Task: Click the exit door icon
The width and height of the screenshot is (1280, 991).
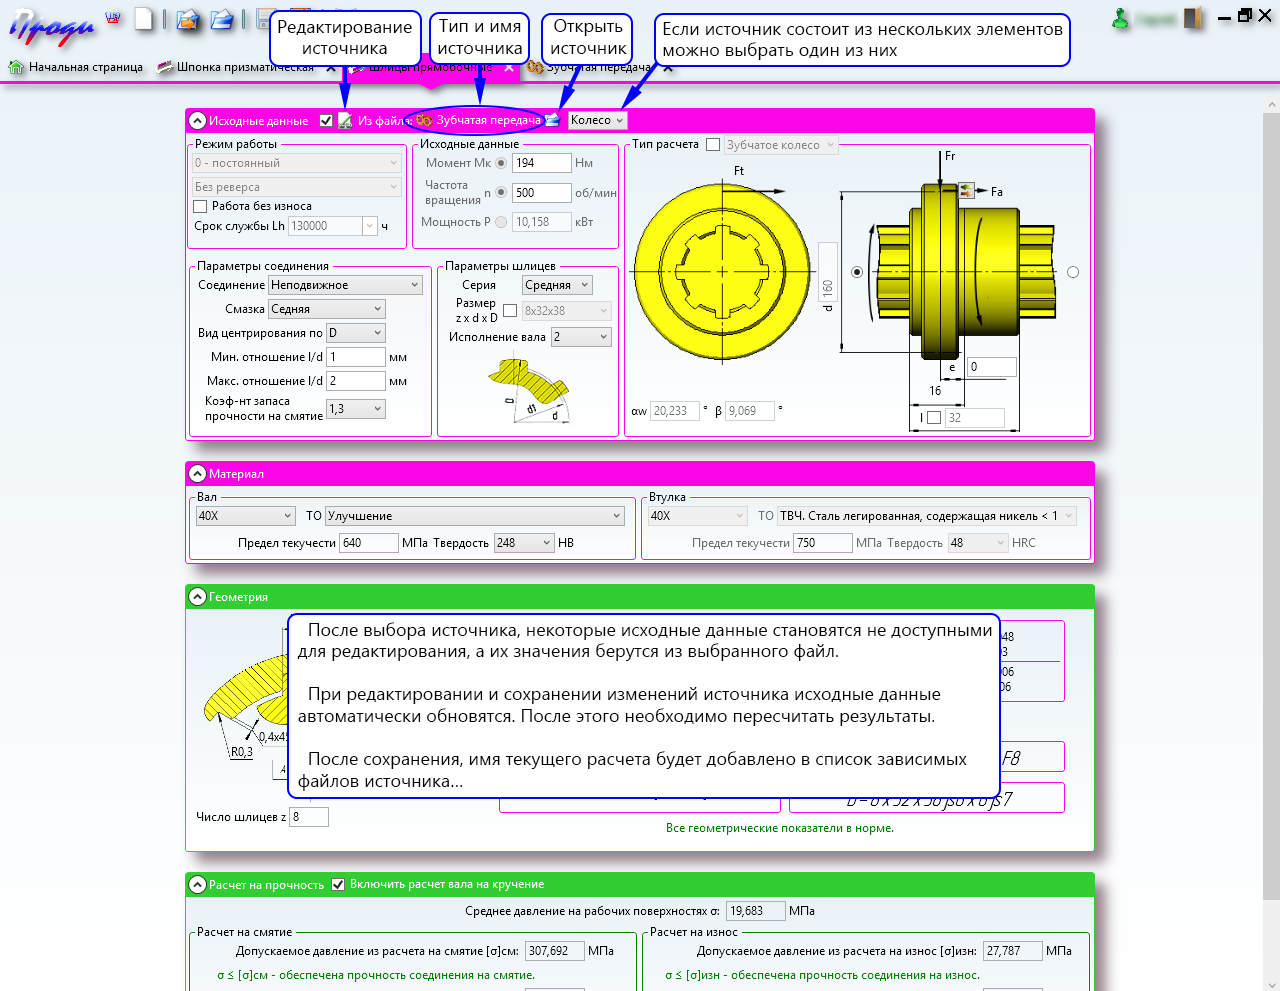Action: (1193, 18)
